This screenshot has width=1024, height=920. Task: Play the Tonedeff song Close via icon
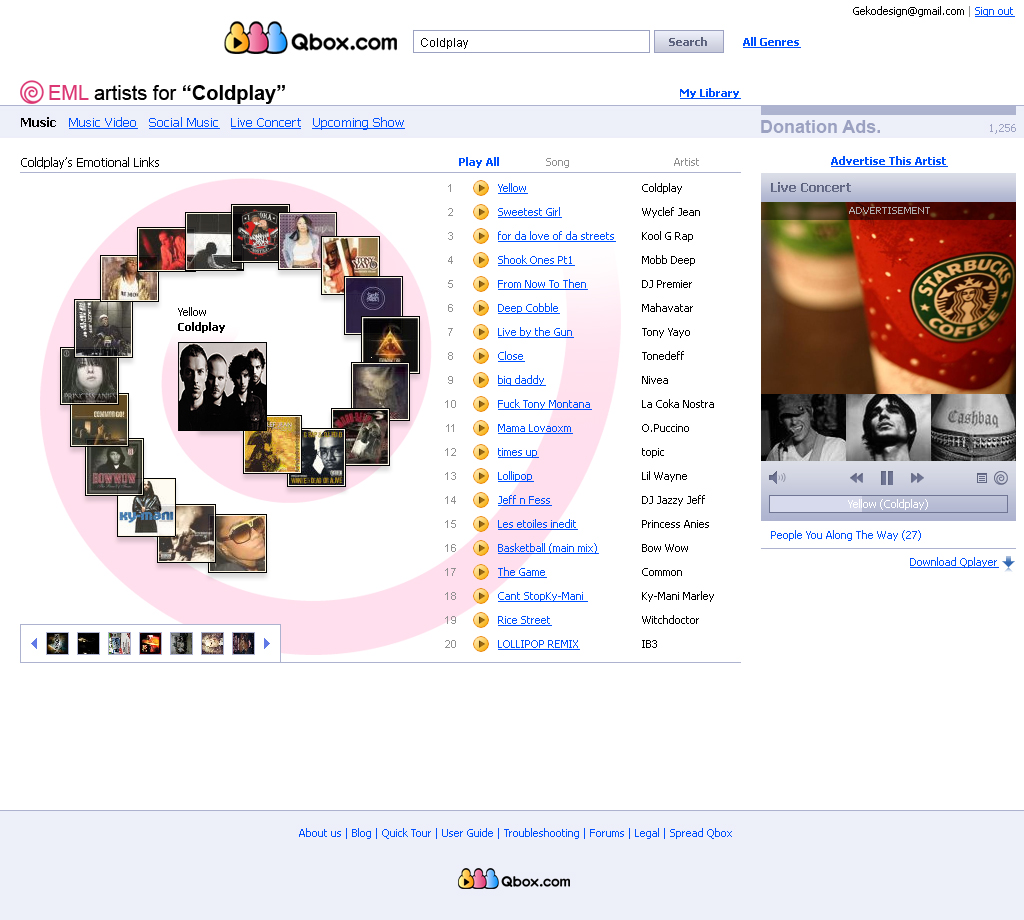(481, 356)
